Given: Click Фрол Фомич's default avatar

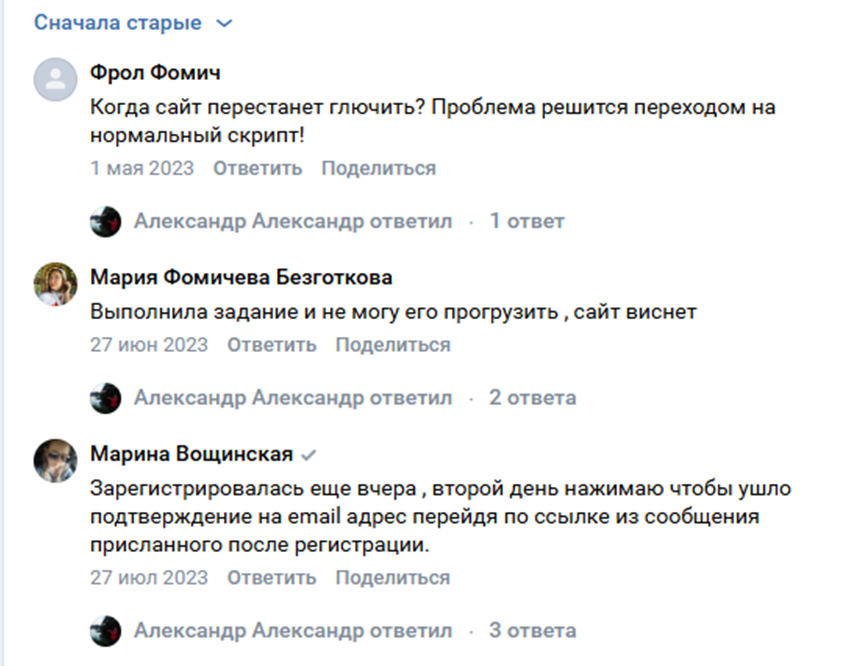Looking at the screenshot, I should (55, 79).
